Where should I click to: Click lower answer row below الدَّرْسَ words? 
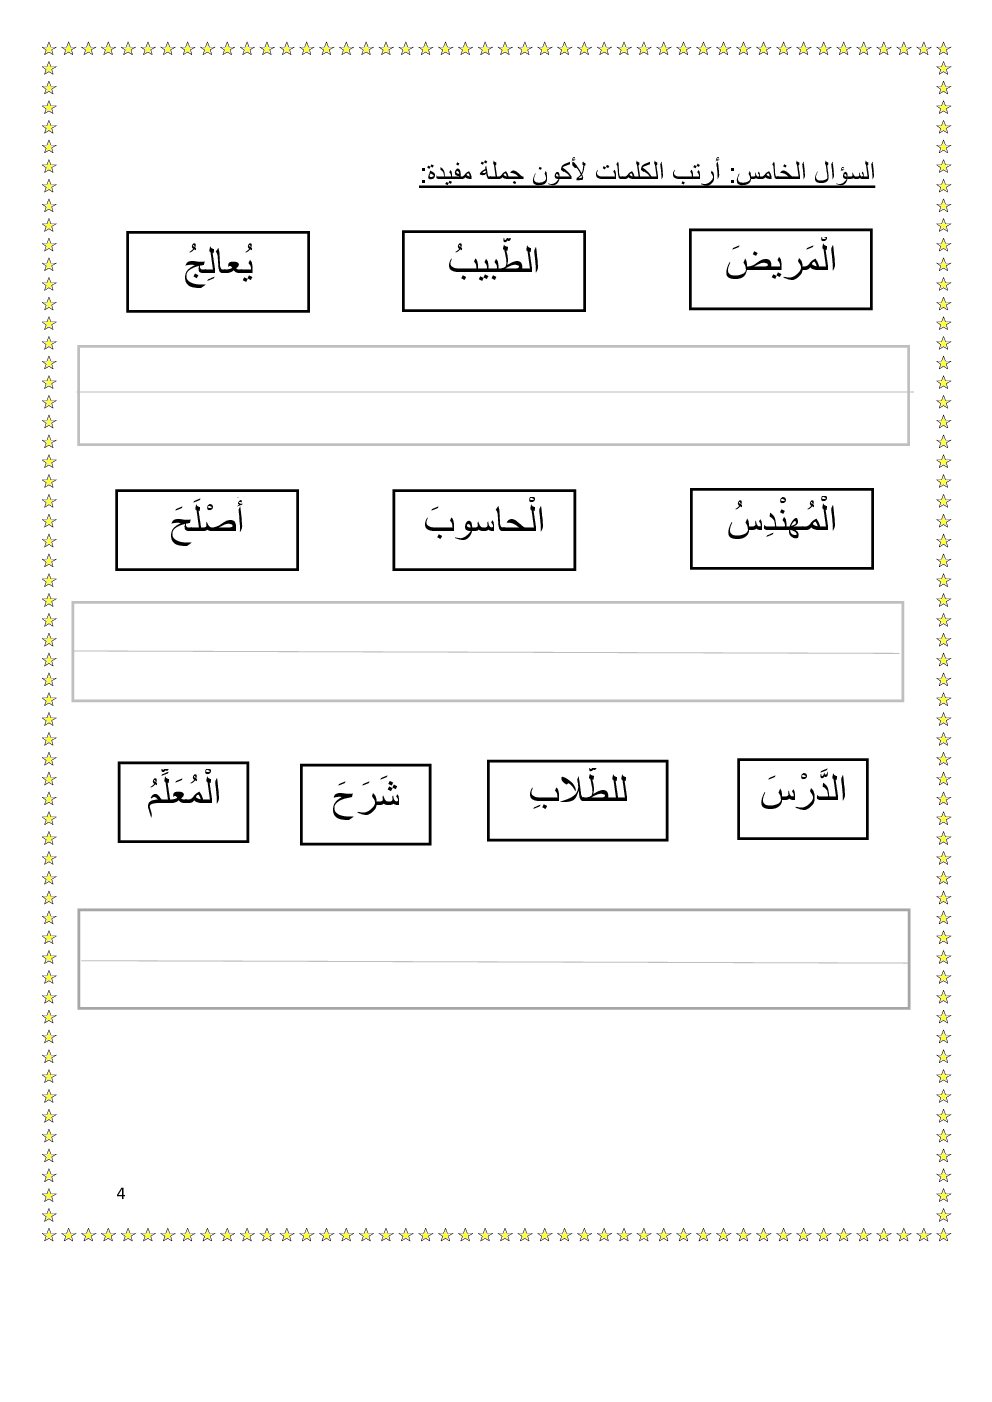493,985
